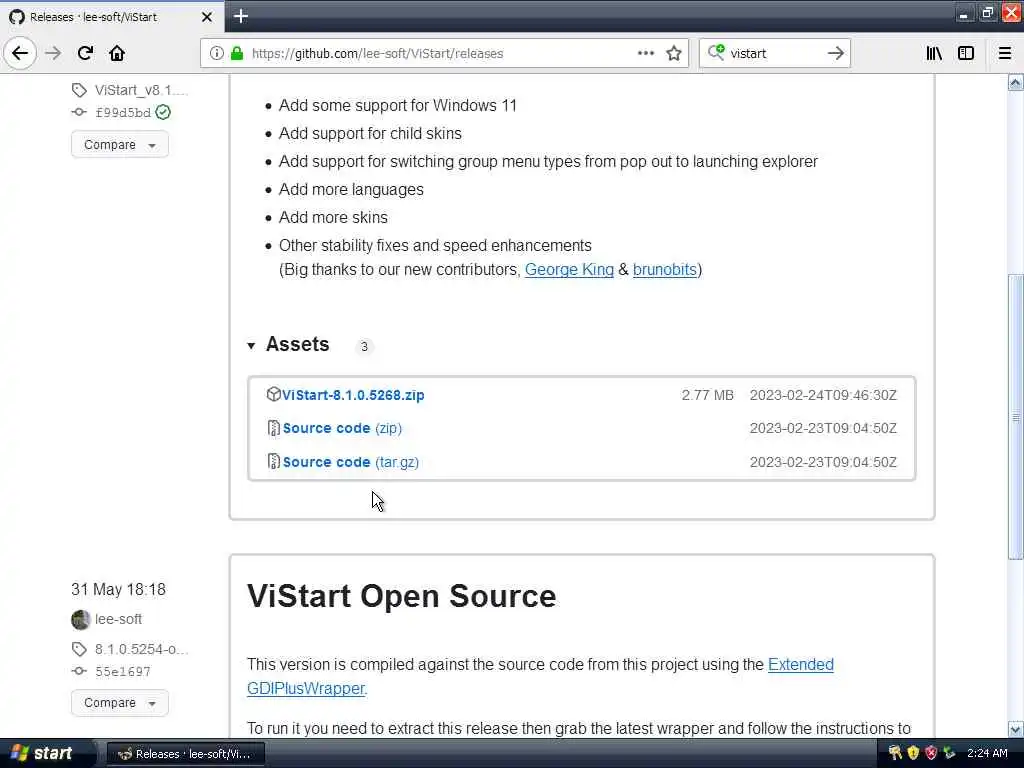Click the ViStart_v8.1 tag icon
The height and width of the screenshot is (768, 1024).
pos(79,90)
